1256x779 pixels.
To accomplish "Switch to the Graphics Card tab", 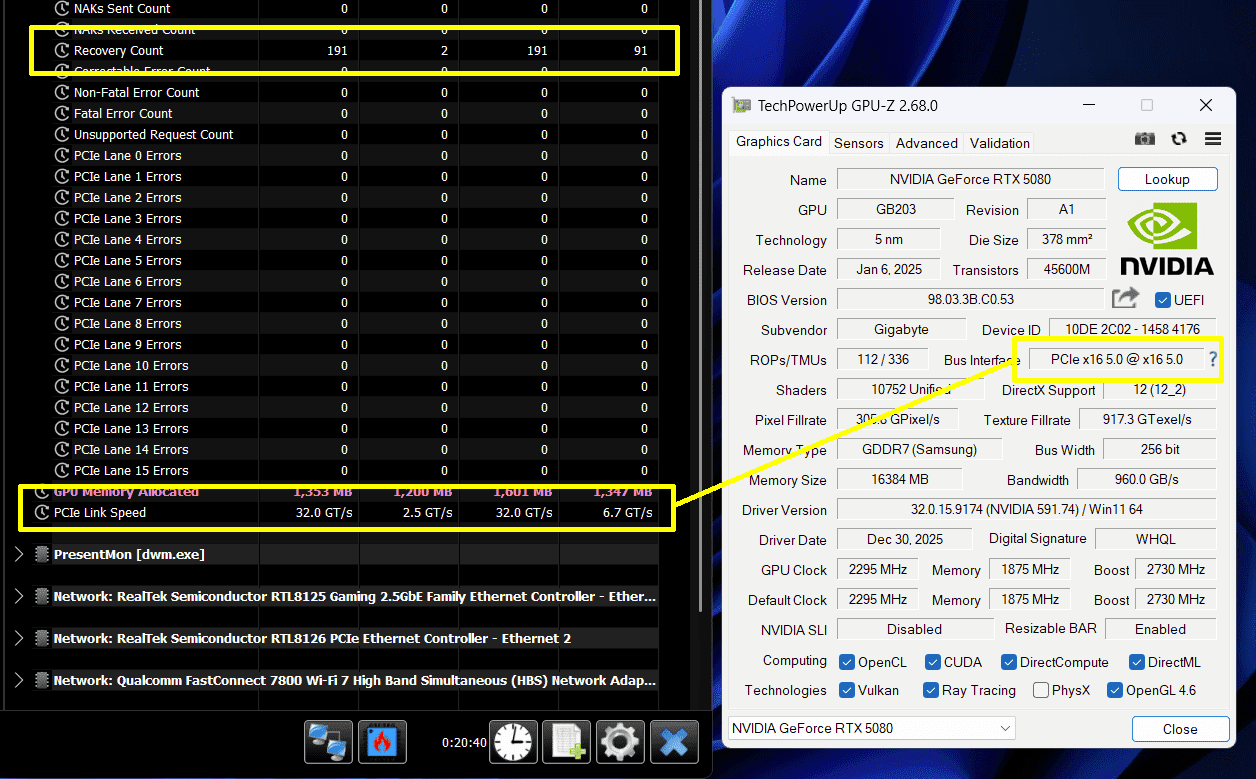I will pos(778,142).
